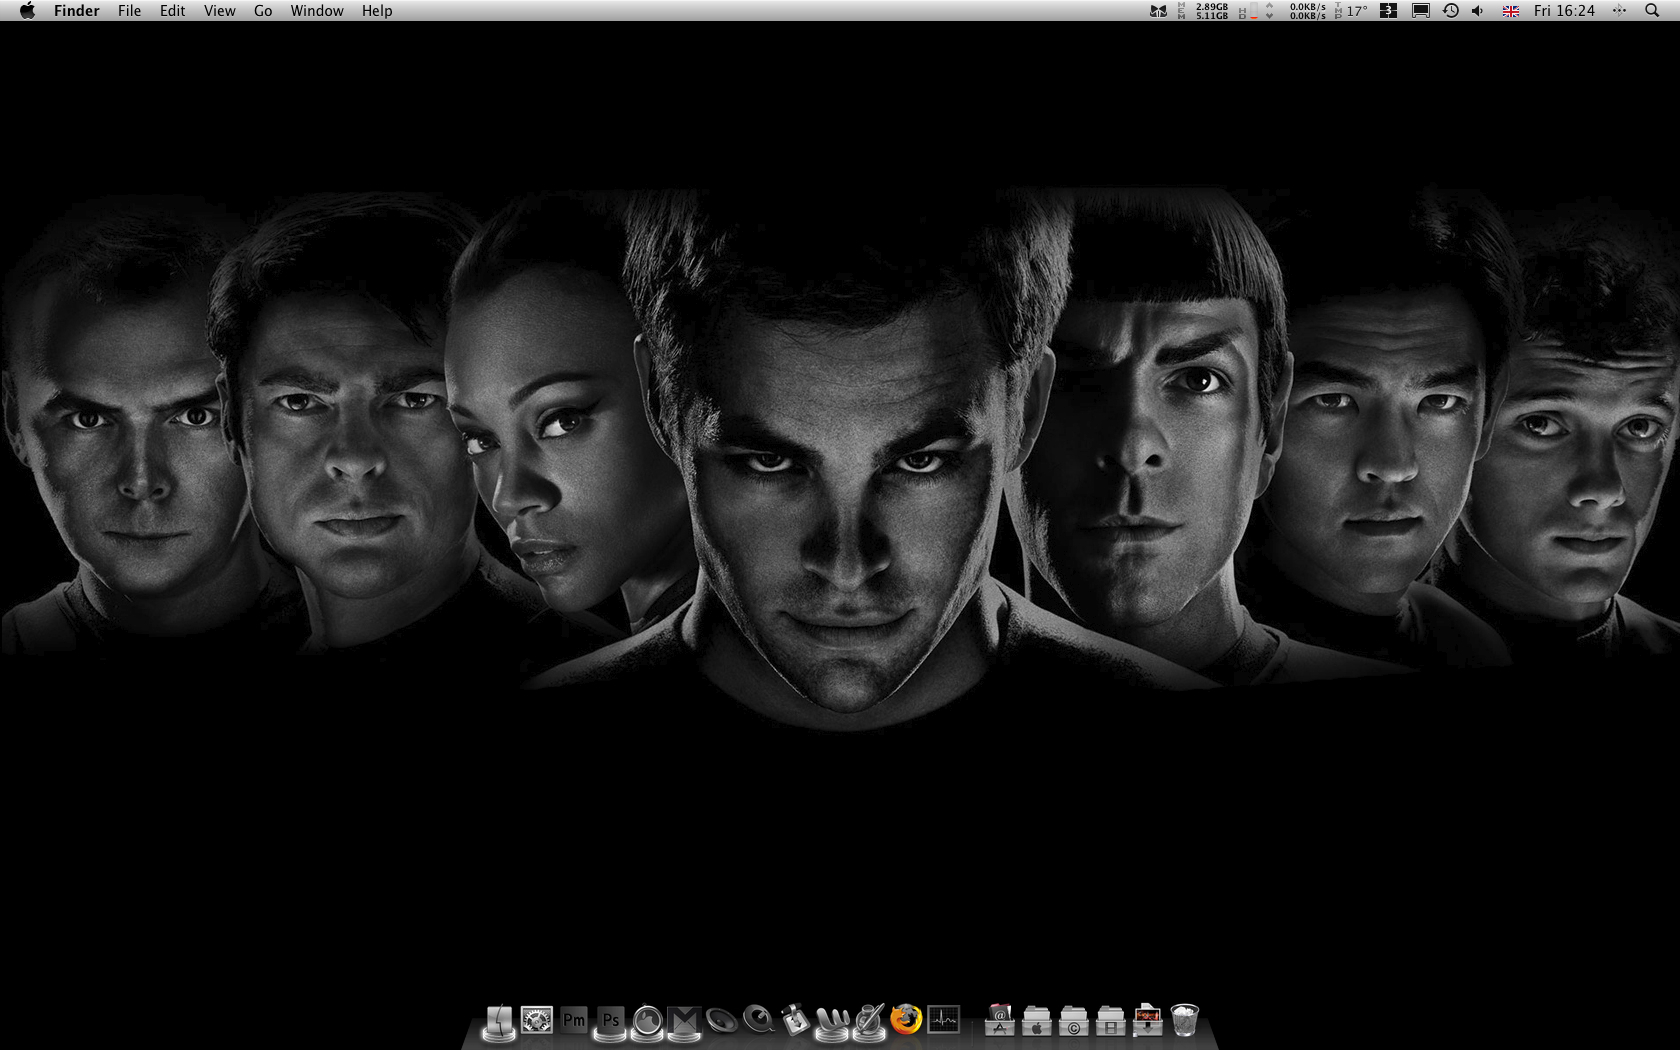Click the network speed 0.0KB/s readout
The height and width of the screenshot is (1050, 1680).
point(1307,11)
